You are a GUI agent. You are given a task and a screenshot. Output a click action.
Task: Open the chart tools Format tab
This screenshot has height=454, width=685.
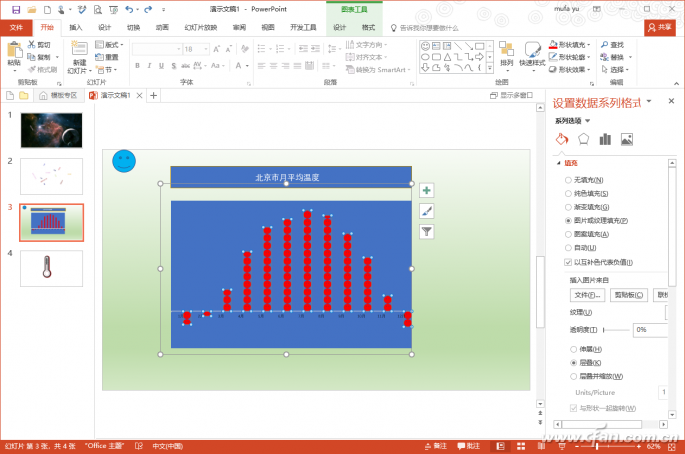tap(368, 28)
